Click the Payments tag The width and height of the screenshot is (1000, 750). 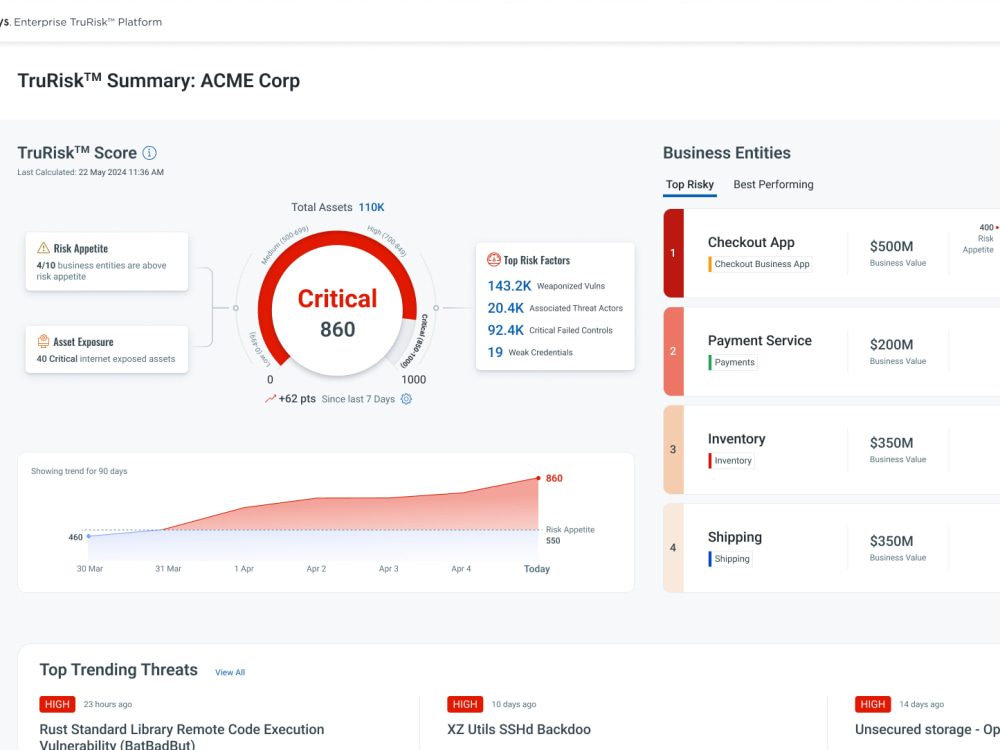coord(733,362)
